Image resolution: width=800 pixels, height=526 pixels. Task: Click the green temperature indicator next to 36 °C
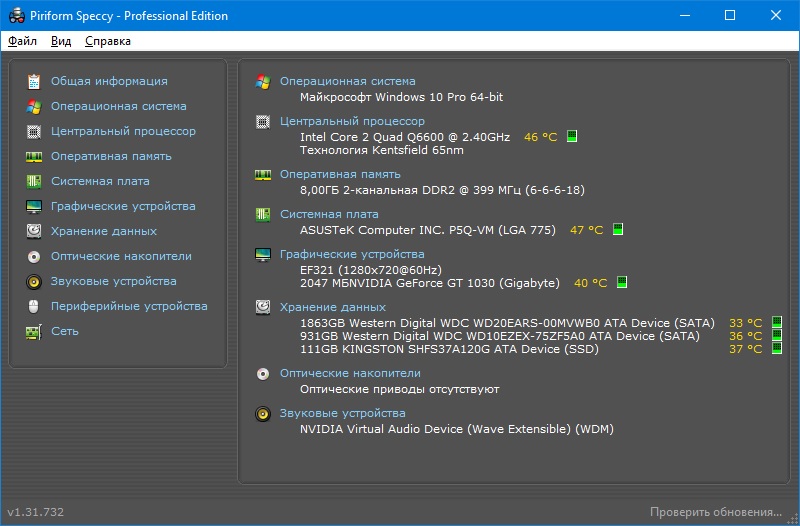(777, 336)
